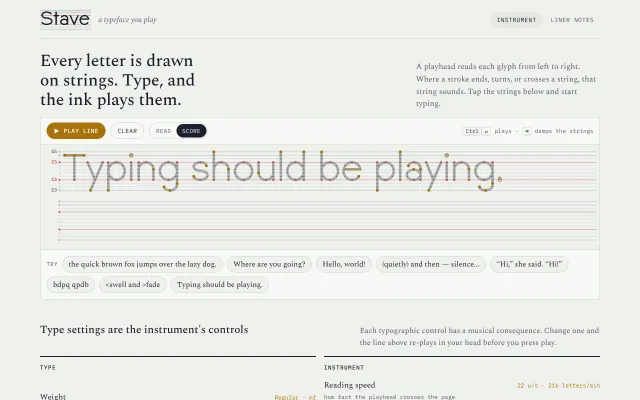Screen dimensions: 640x400
Task: Pick the "(quietly) and then — silence" sample
Action: [431, 264]
